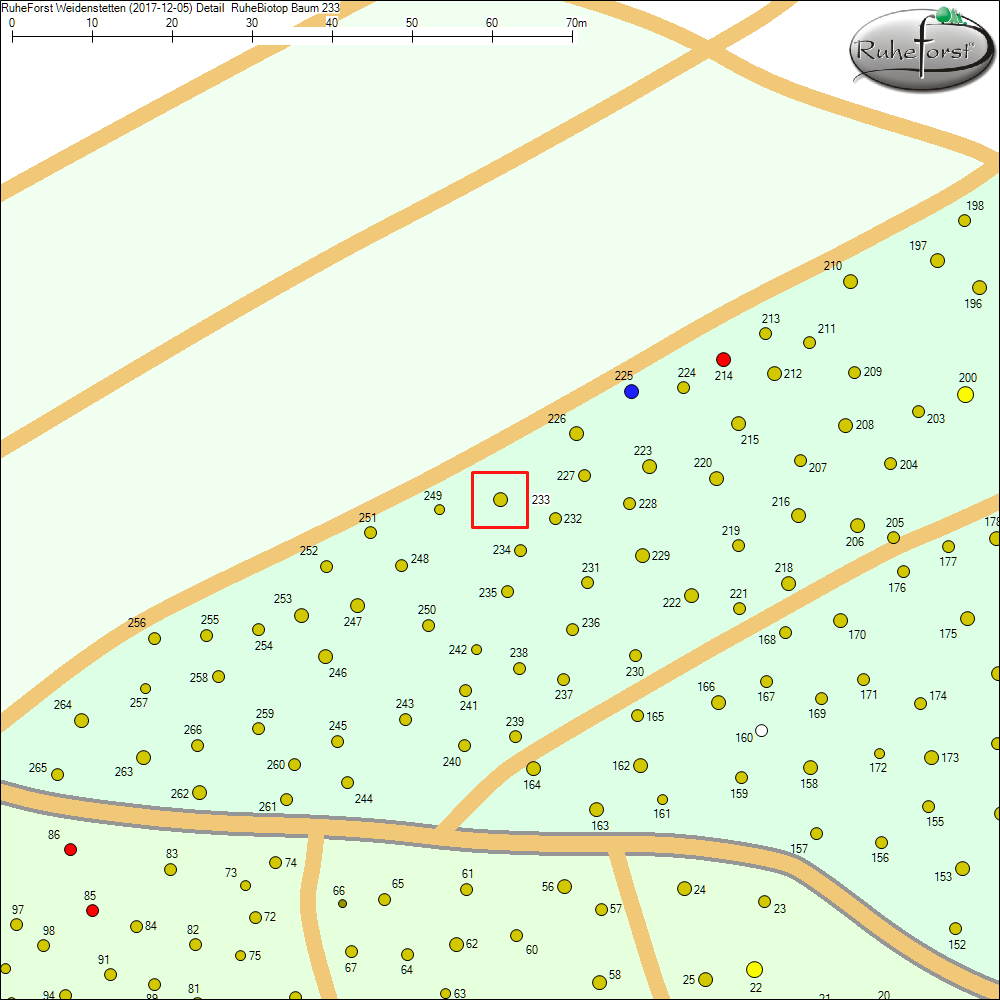Click tree marker 173
The image size is (1000, 1000).
[931, 757]
